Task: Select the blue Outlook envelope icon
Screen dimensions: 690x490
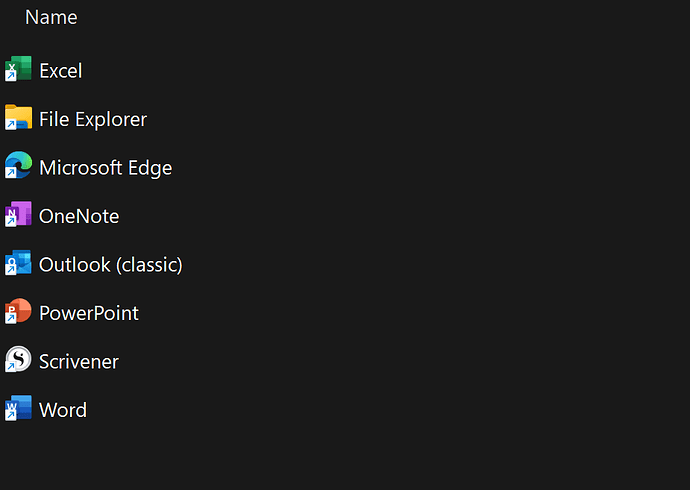Action: point(18,263)
